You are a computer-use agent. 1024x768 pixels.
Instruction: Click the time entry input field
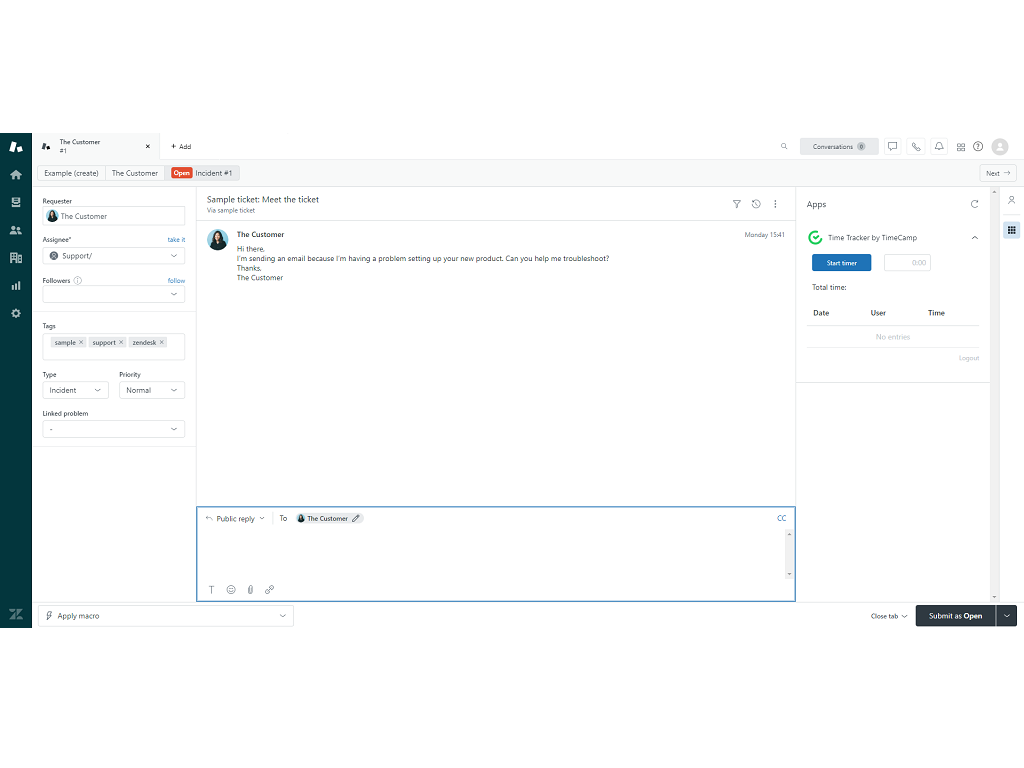point(907,263)
